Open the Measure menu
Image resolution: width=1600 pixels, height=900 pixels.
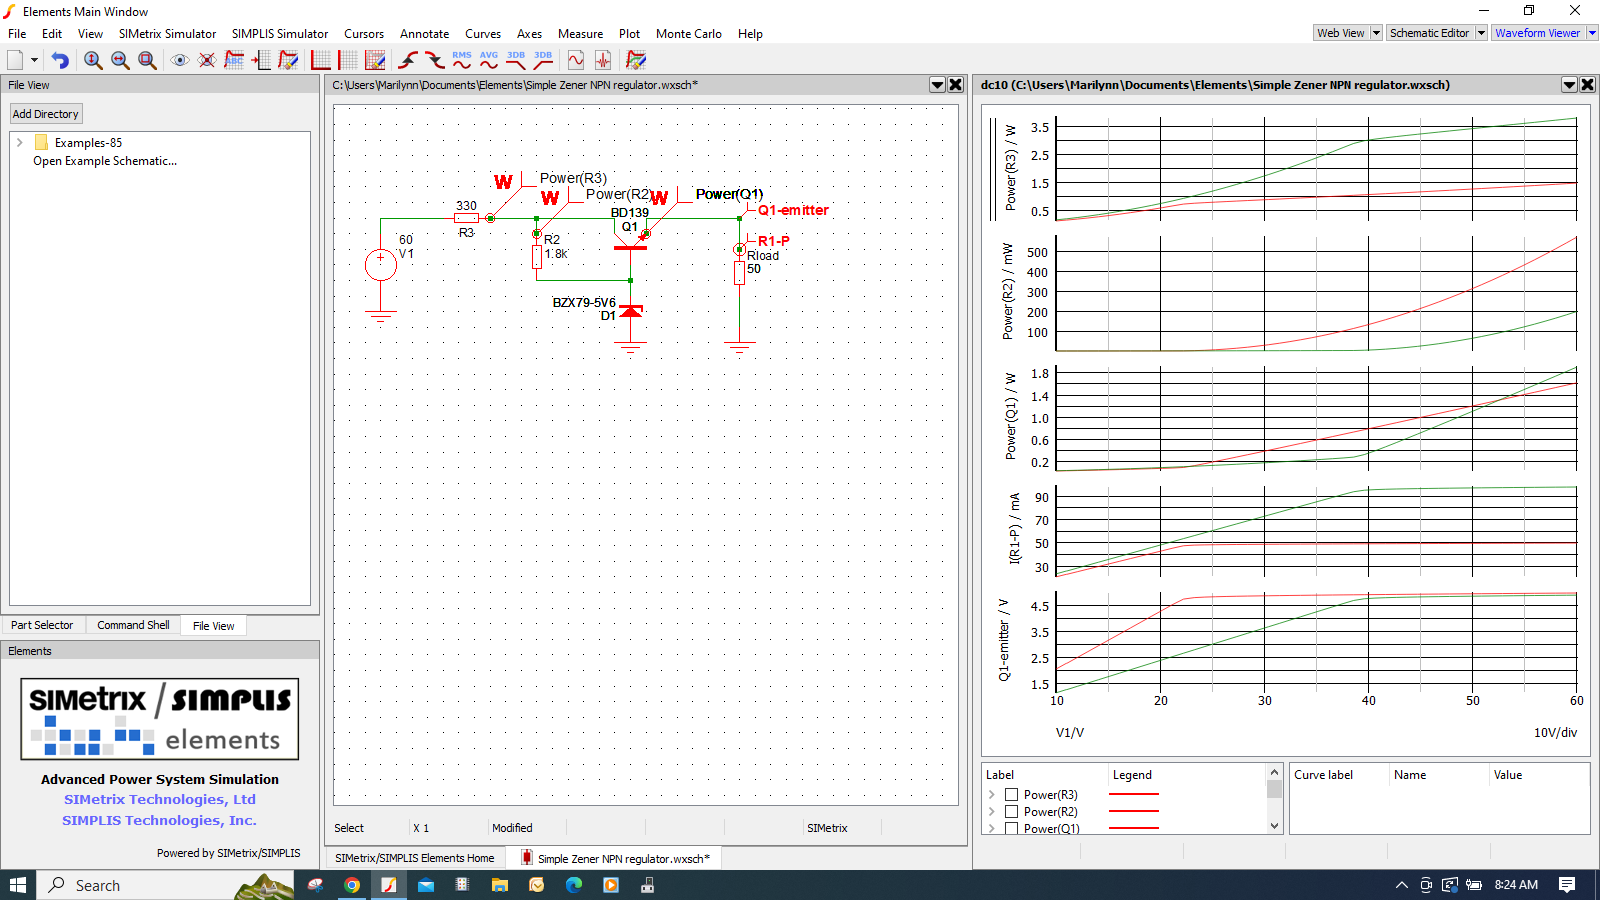coord(580,34)
